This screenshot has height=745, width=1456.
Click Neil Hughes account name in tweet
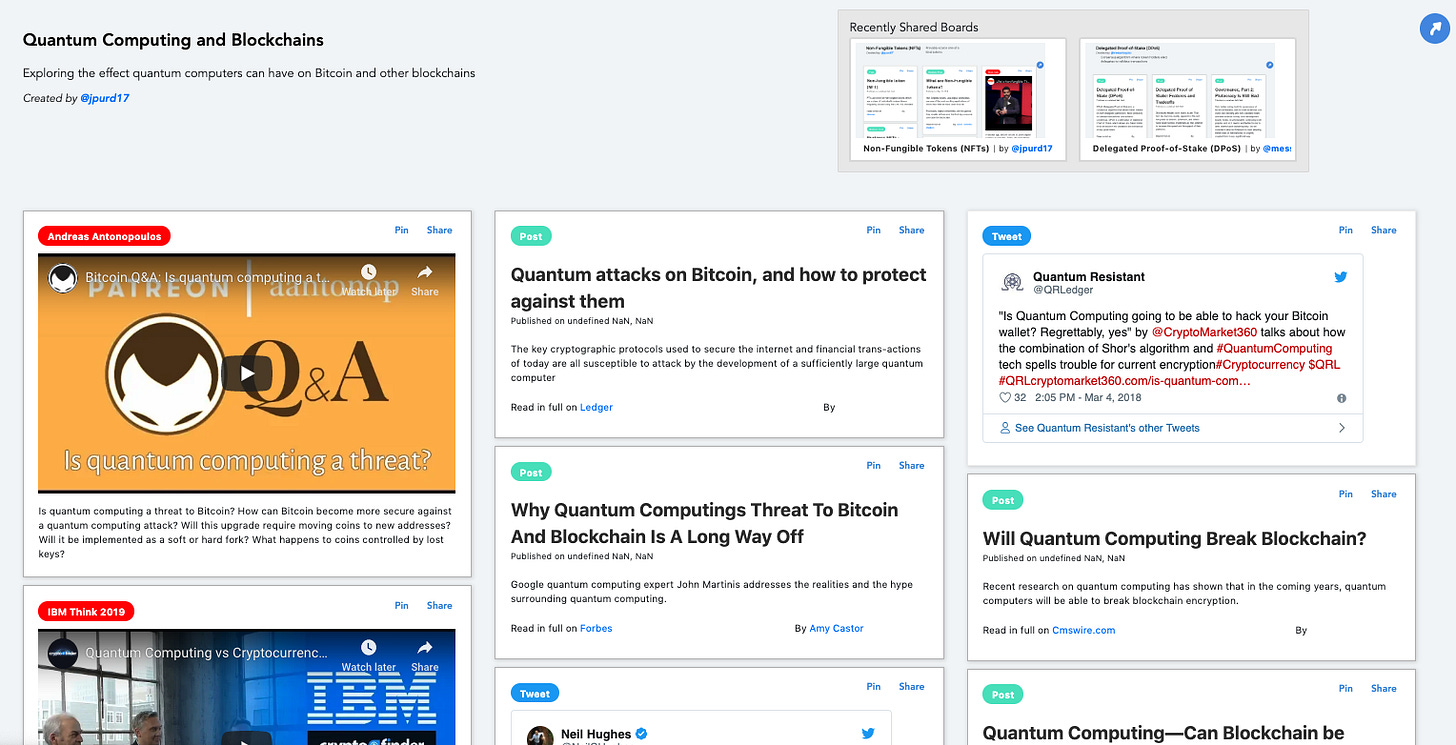click(596, 734)
